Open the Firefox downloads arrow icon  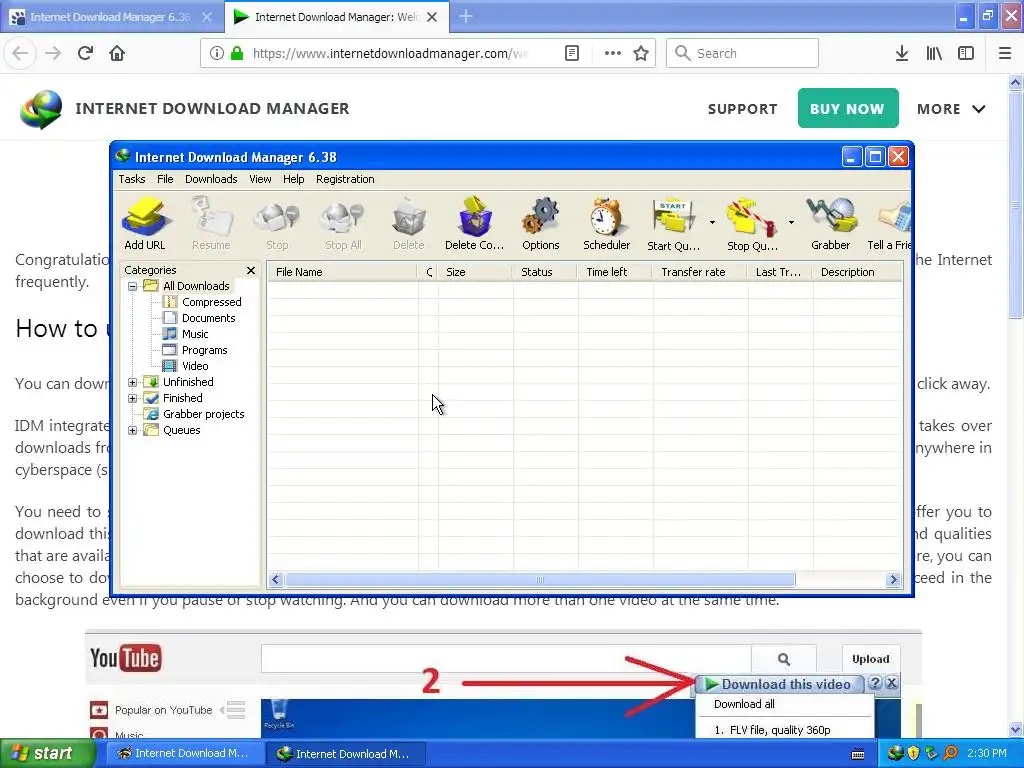point(902,54)
